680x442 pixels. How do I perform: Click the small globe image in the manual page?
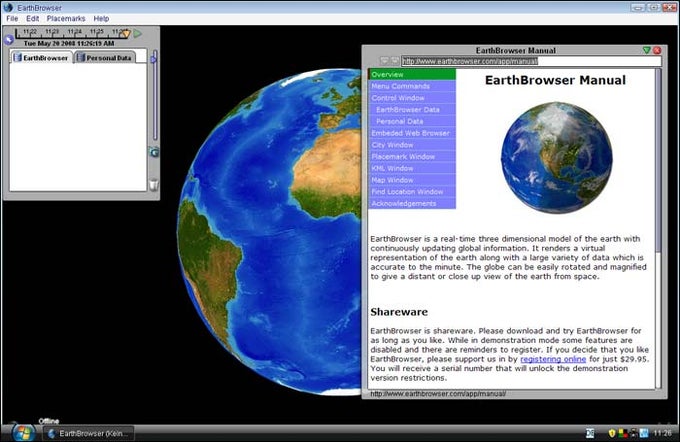coord(556,158)
